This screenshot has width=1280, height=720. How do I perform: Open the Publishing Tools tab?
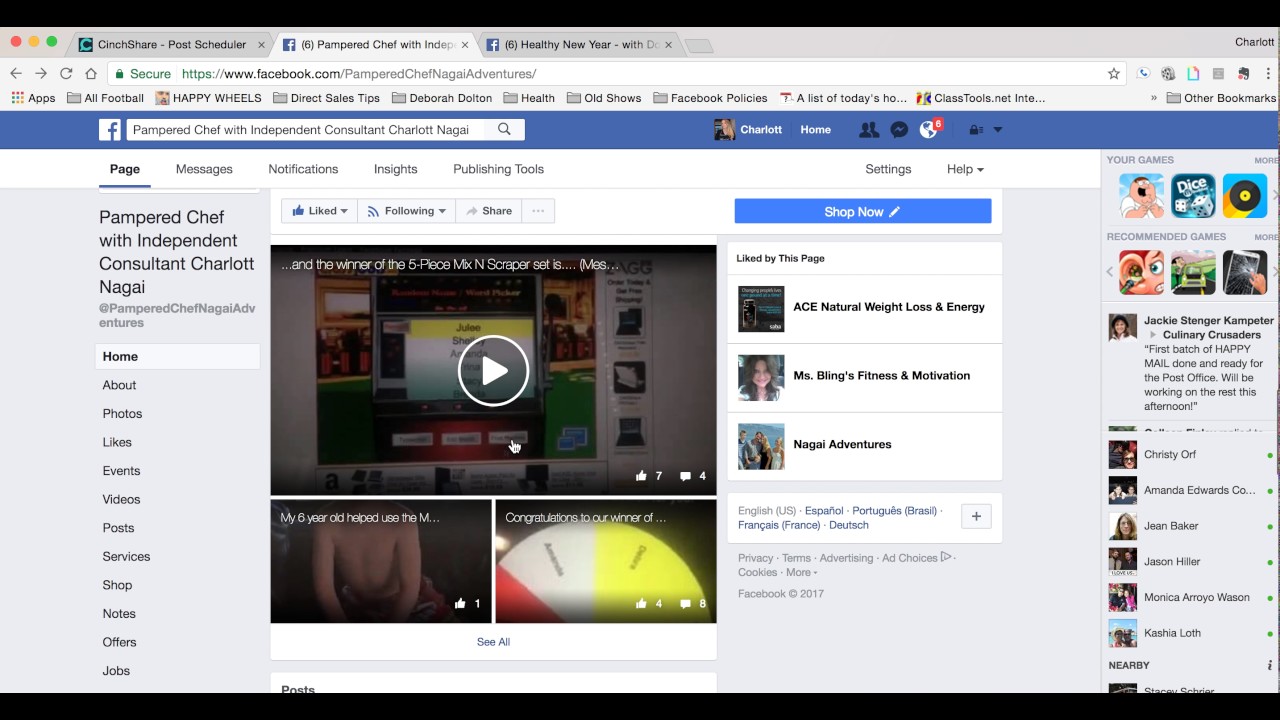[498, 169]
